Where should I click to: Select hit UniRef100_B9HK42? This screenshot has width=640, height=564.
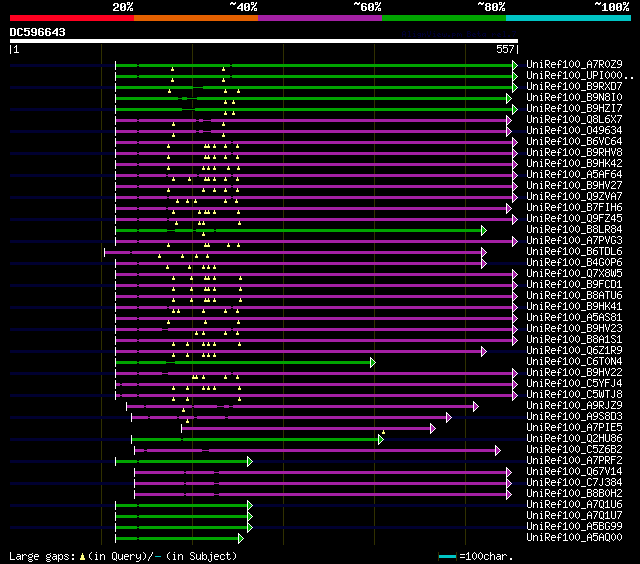coord(574,164)
